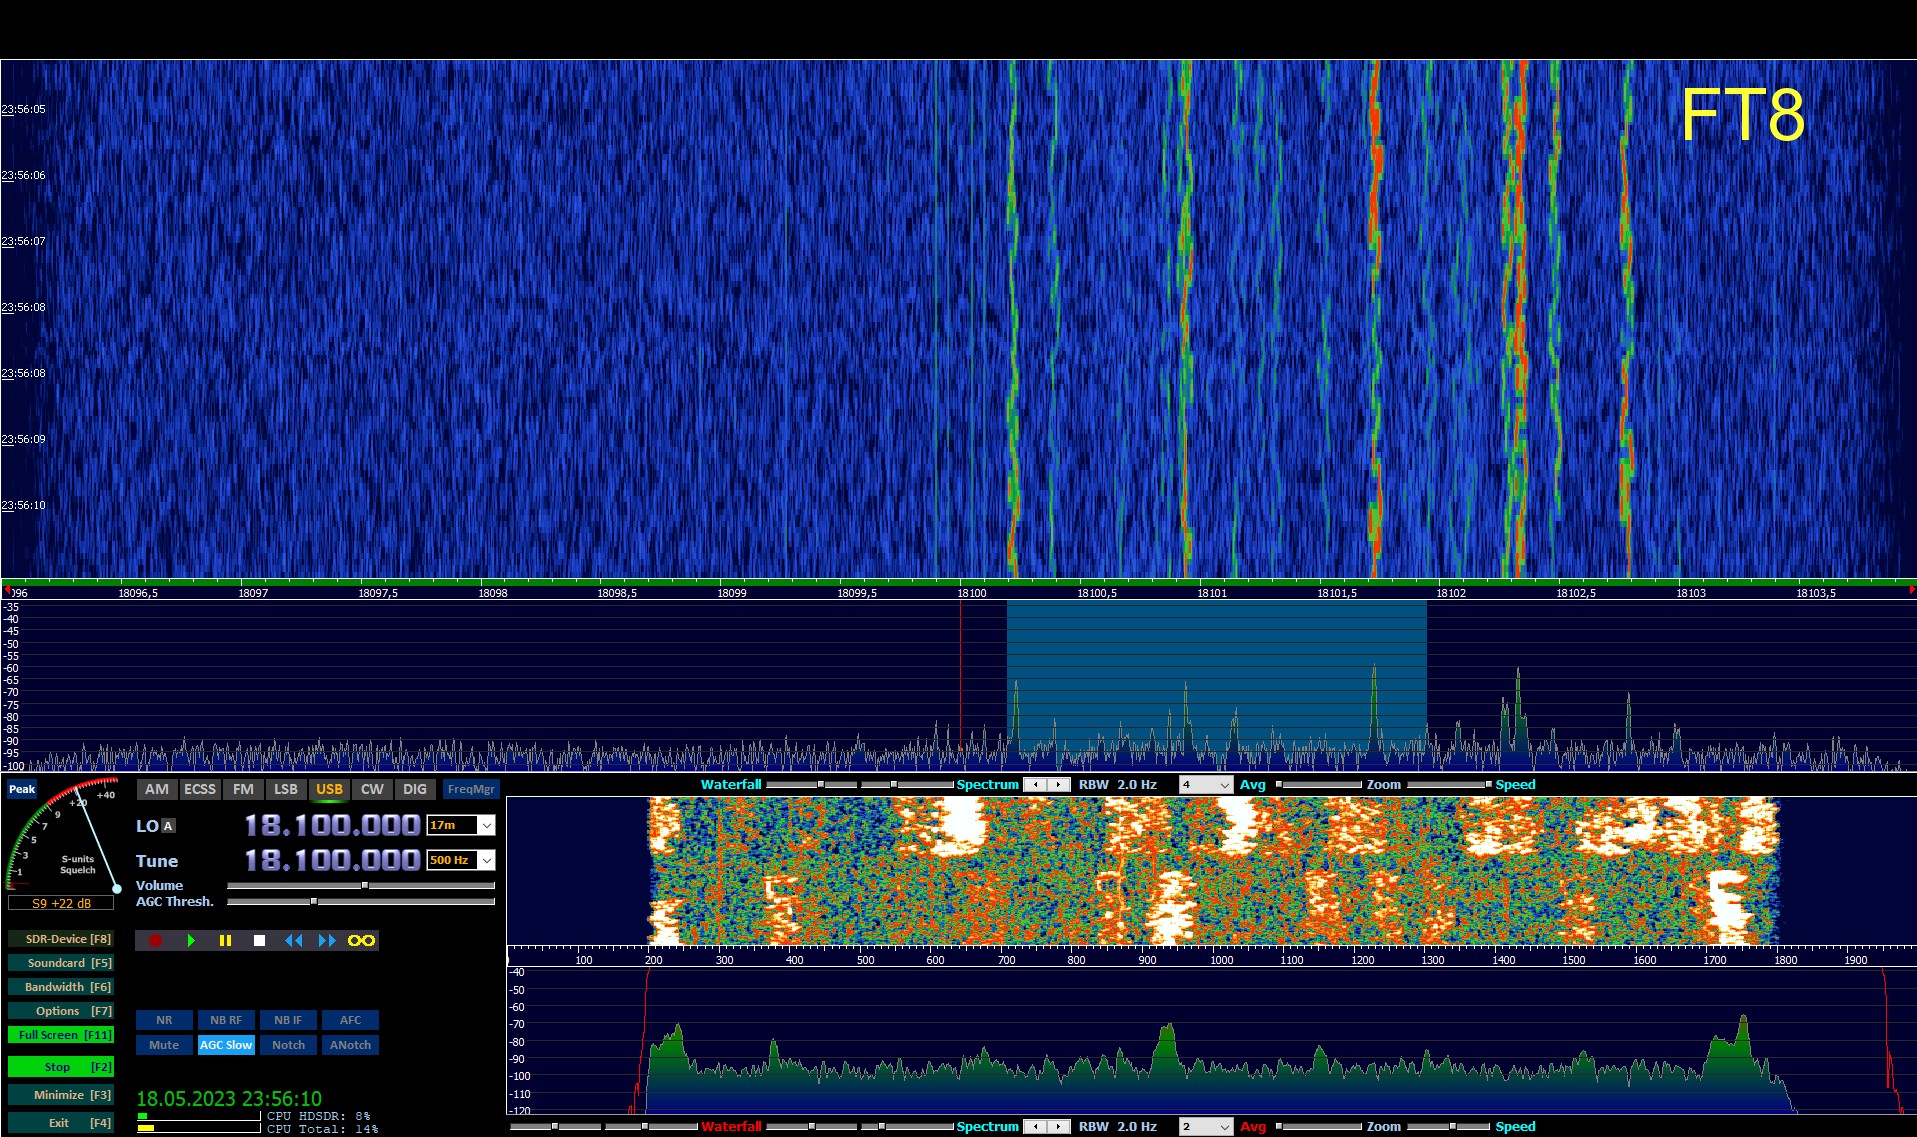The image size is (1917, 1137).
Task: Click the green play icon
Action: 190,940
